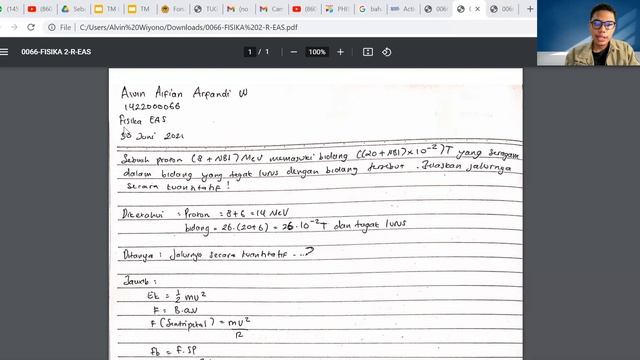The width and height of the screenshot is (640, 360).
Task: Switch to the second YouTube (86) tab
Action: click(305, 9)
